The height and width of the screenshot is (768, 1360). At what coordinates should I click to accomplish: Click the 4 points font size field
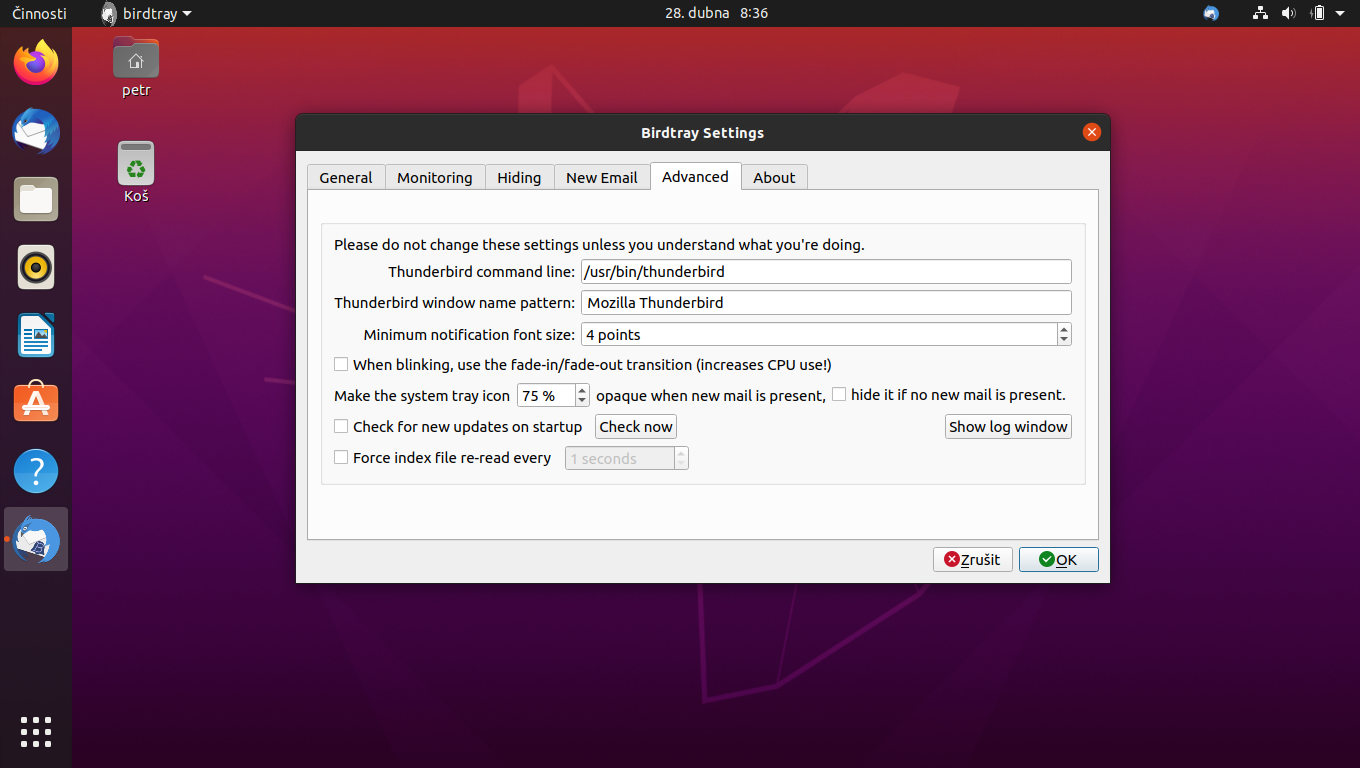(x=819, y=334)
